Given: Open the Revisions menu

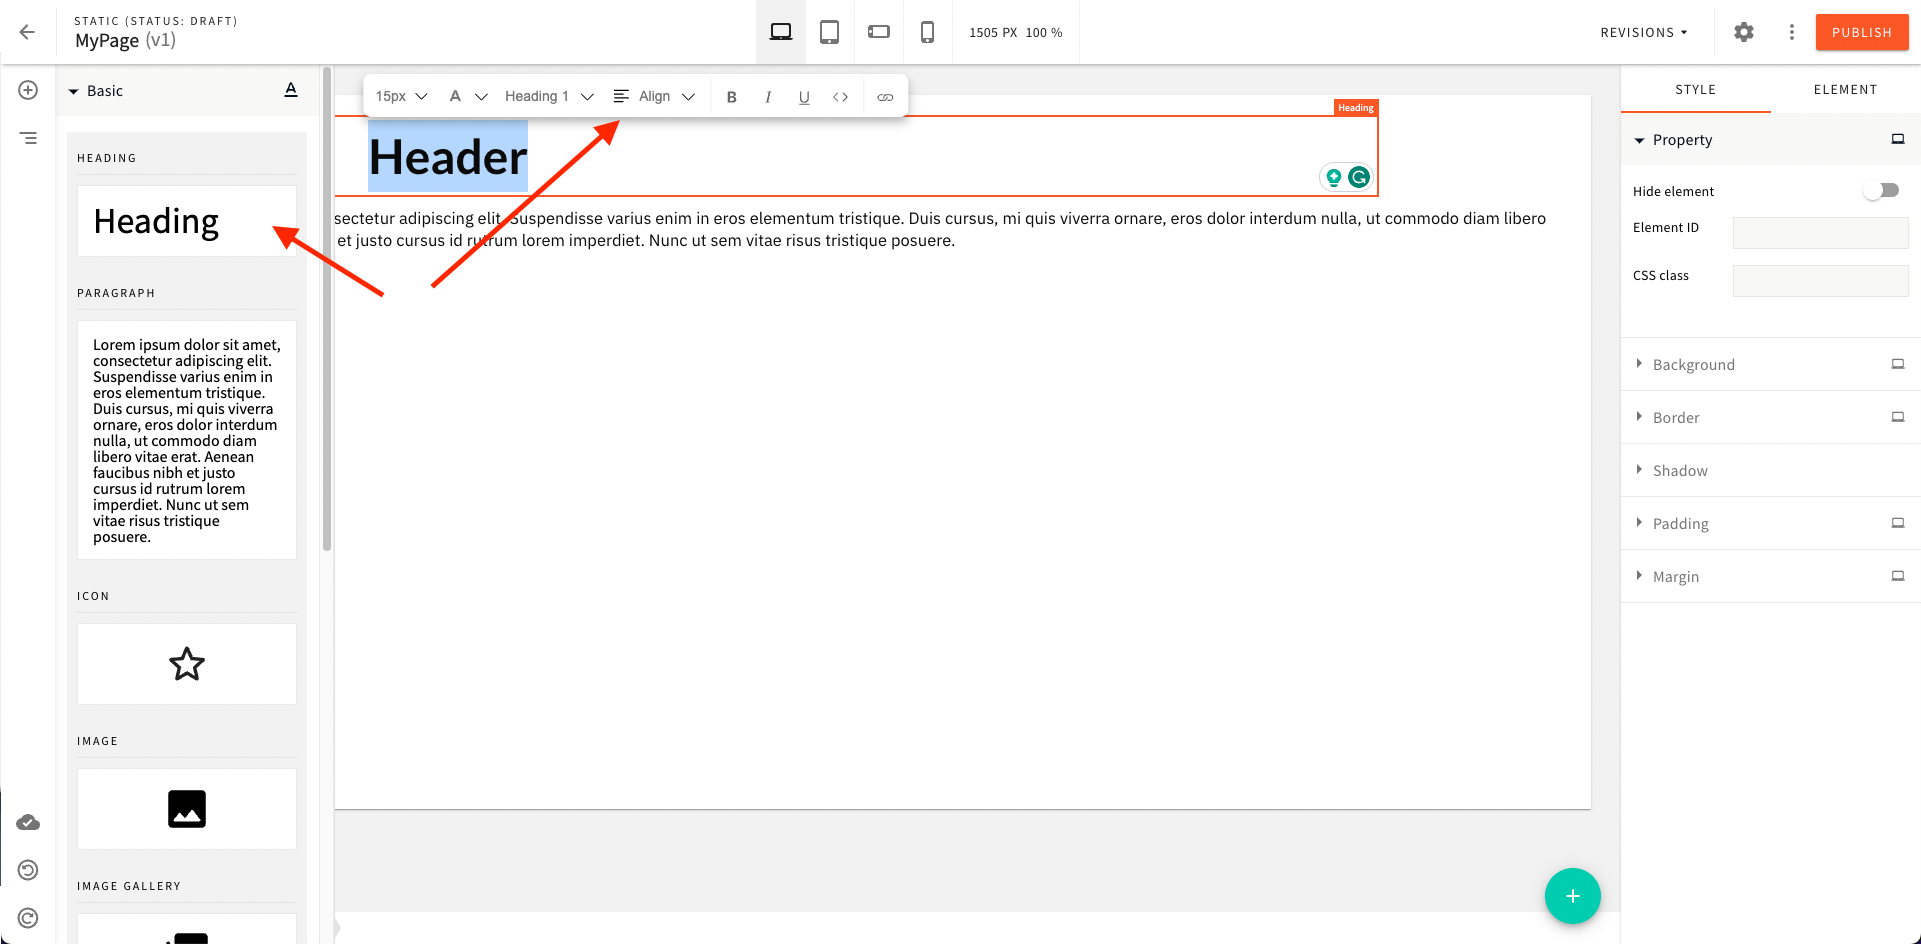Looking at the screenshot, I should (1643, 32).
